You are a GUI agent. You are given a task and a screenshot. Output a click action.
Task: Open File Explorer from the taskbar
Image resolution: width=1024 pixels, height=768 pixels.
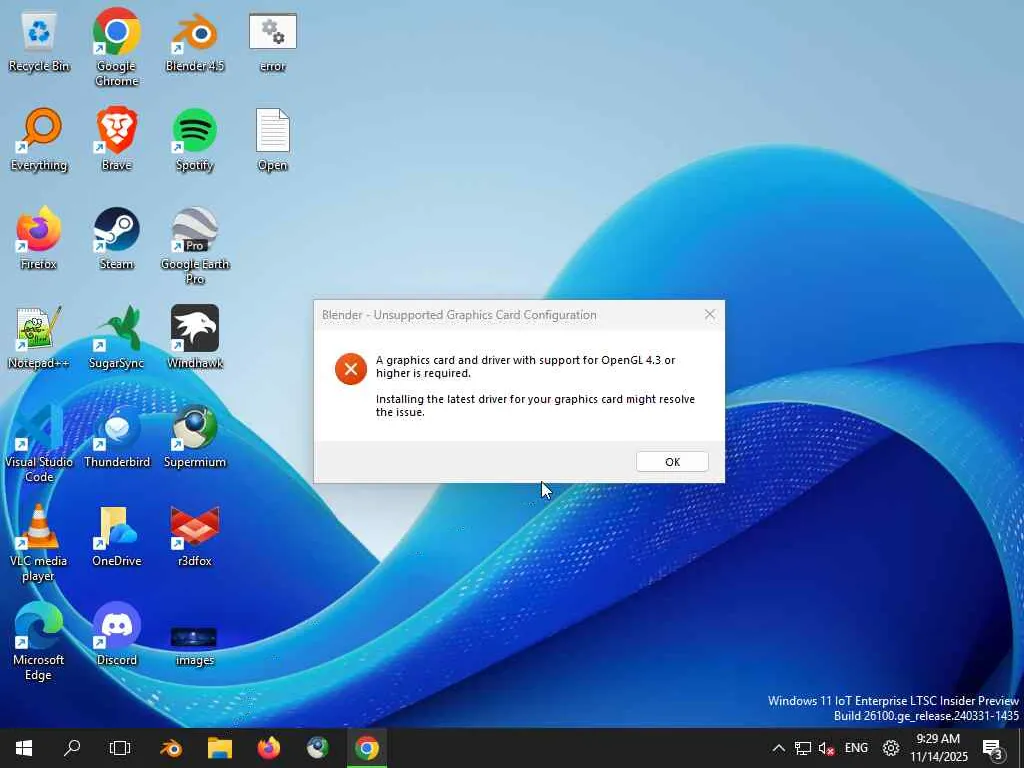(220, 748)
